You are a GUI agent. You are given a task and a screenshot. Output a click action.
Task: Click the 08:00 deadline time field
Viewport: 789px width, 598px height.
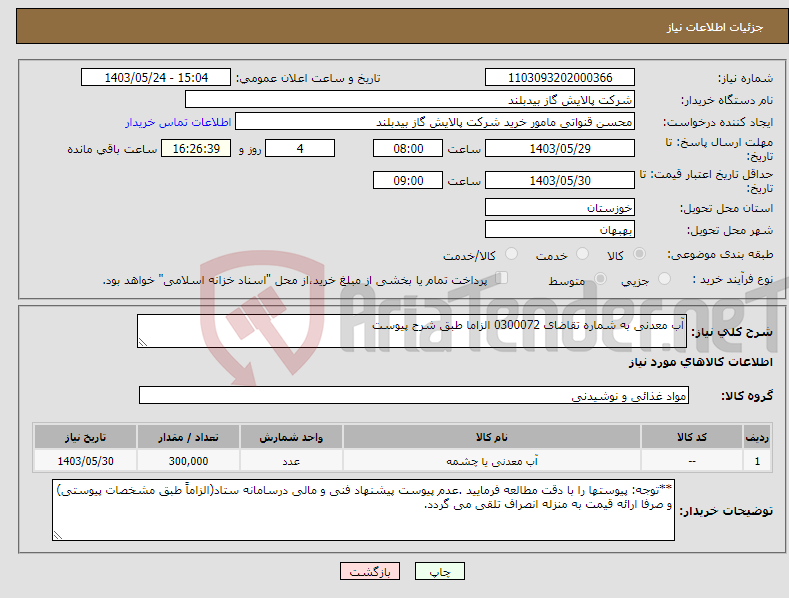coord(408,148)
